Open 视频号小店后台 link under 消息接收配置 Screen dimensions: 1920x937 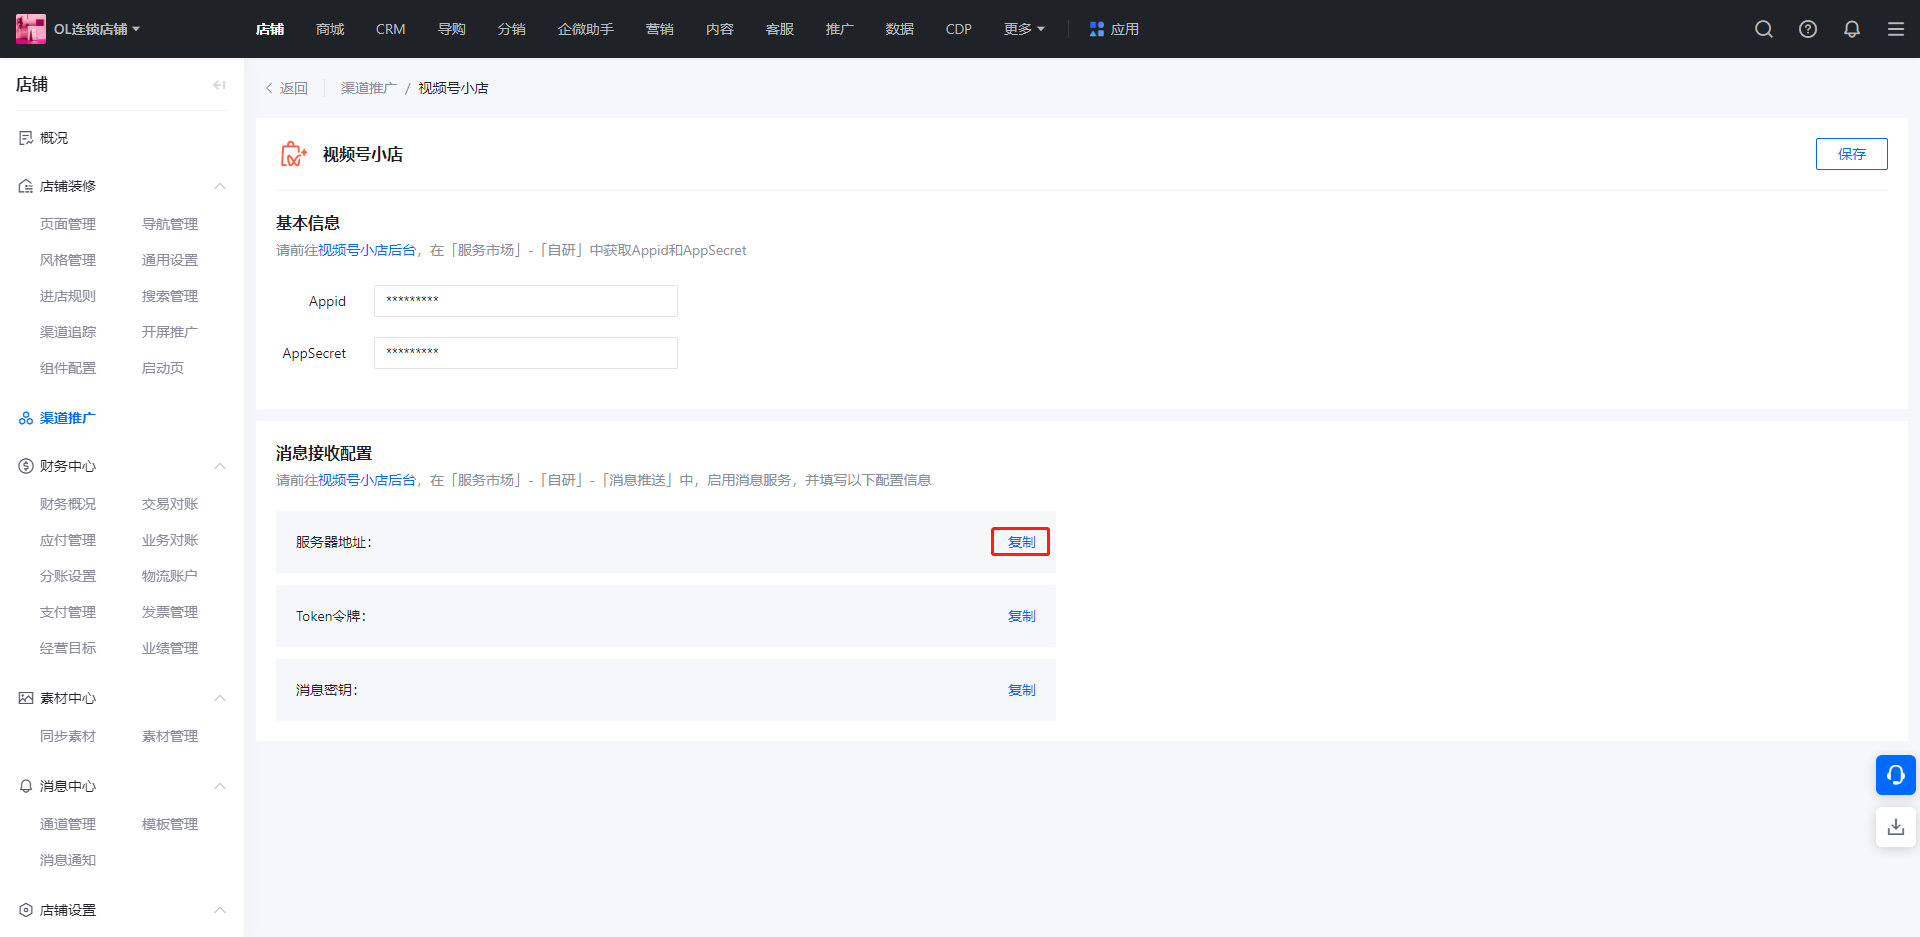367,480
